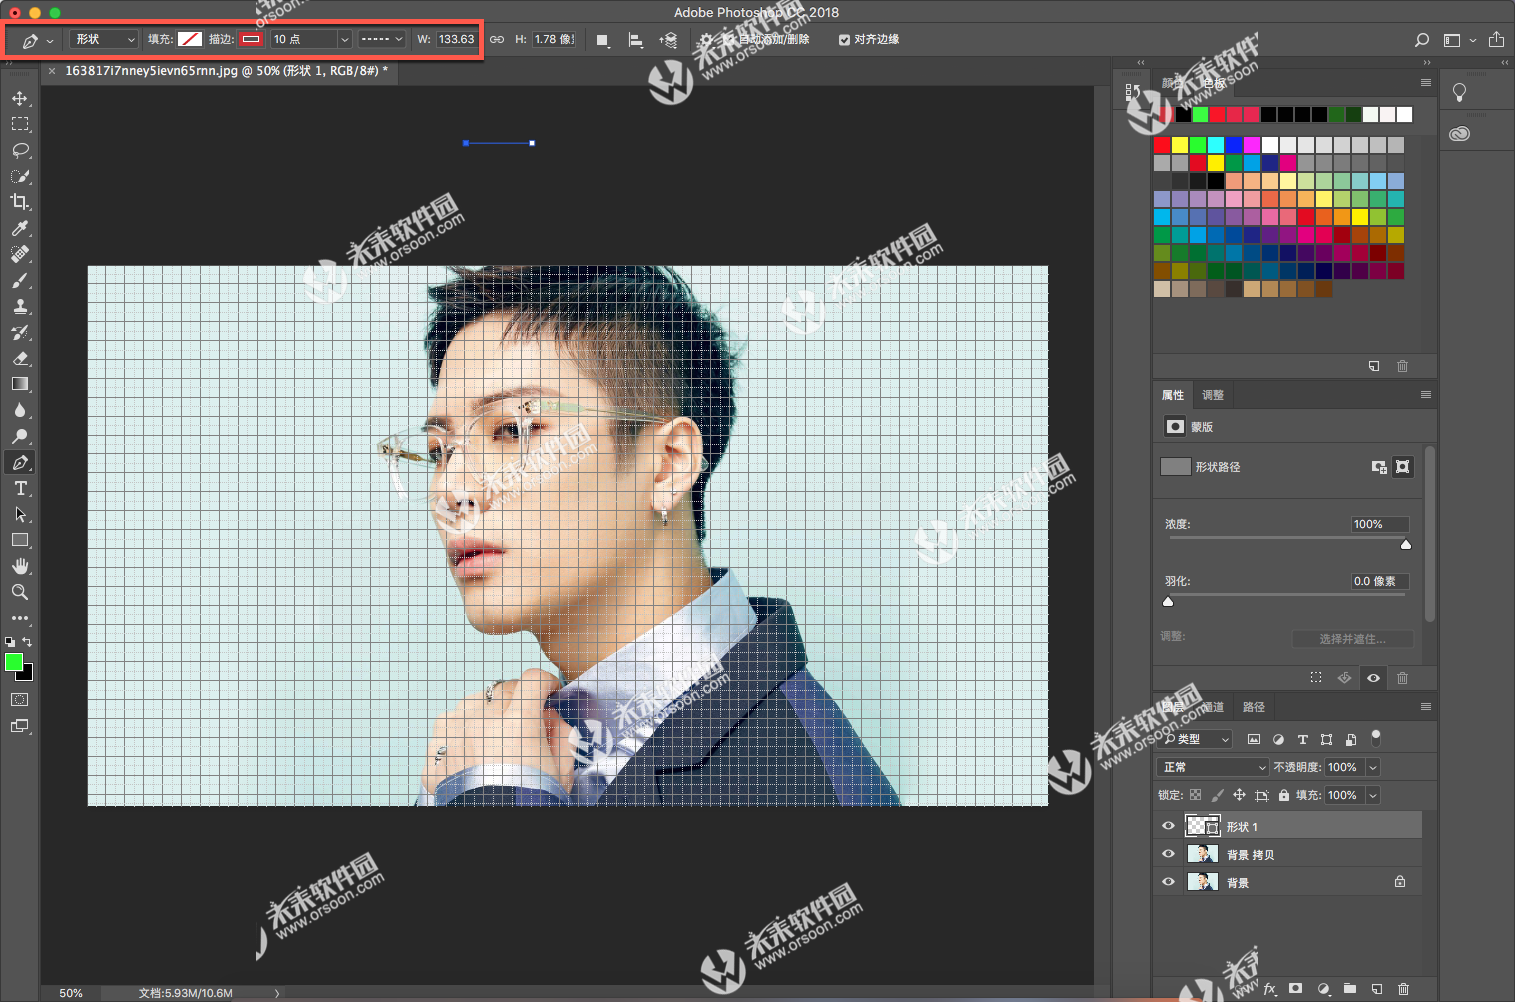
Task: Open stroke dash style dropdown
Action: (381, 40)
